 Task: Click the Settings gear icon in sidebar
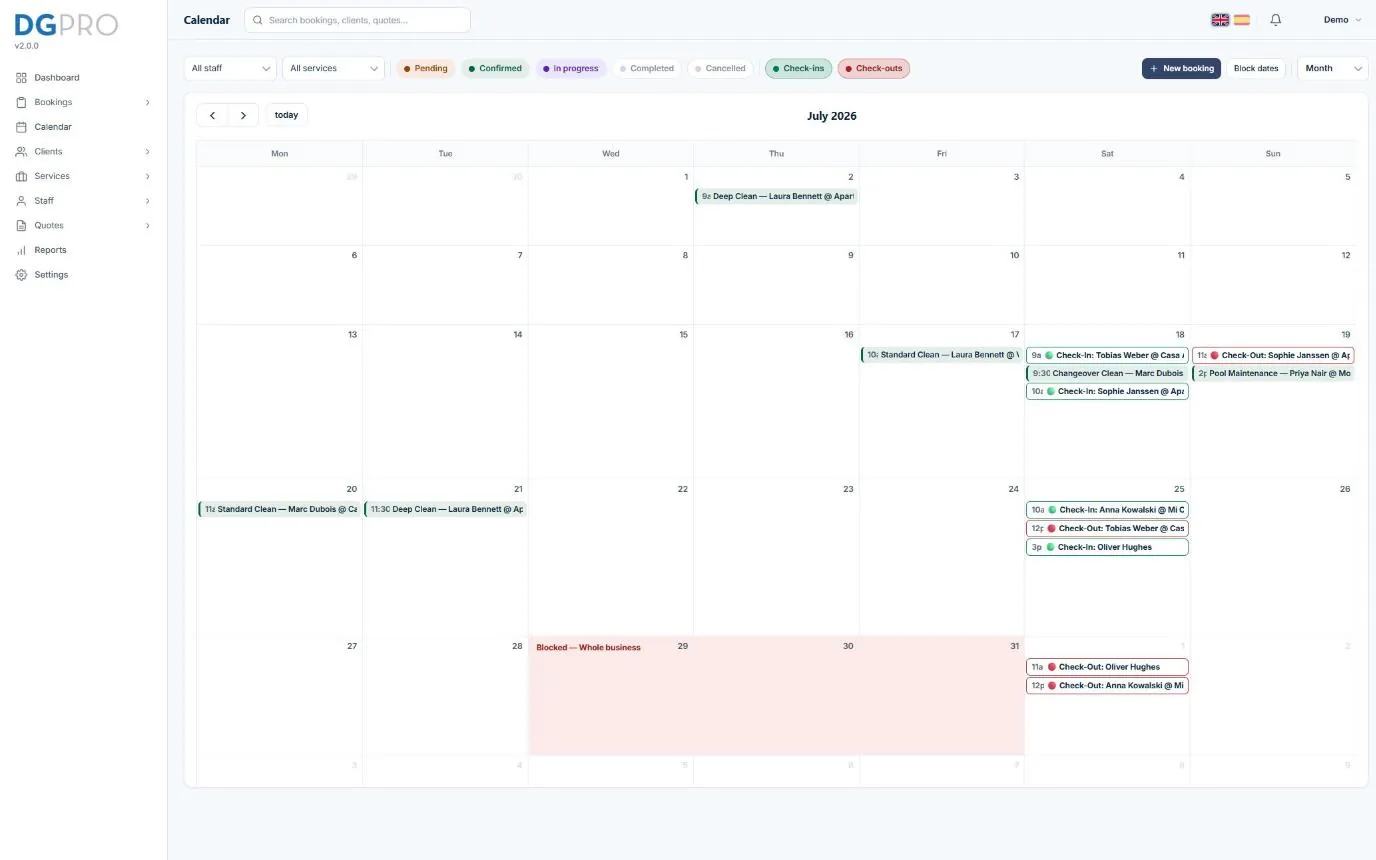pos(21,275)
